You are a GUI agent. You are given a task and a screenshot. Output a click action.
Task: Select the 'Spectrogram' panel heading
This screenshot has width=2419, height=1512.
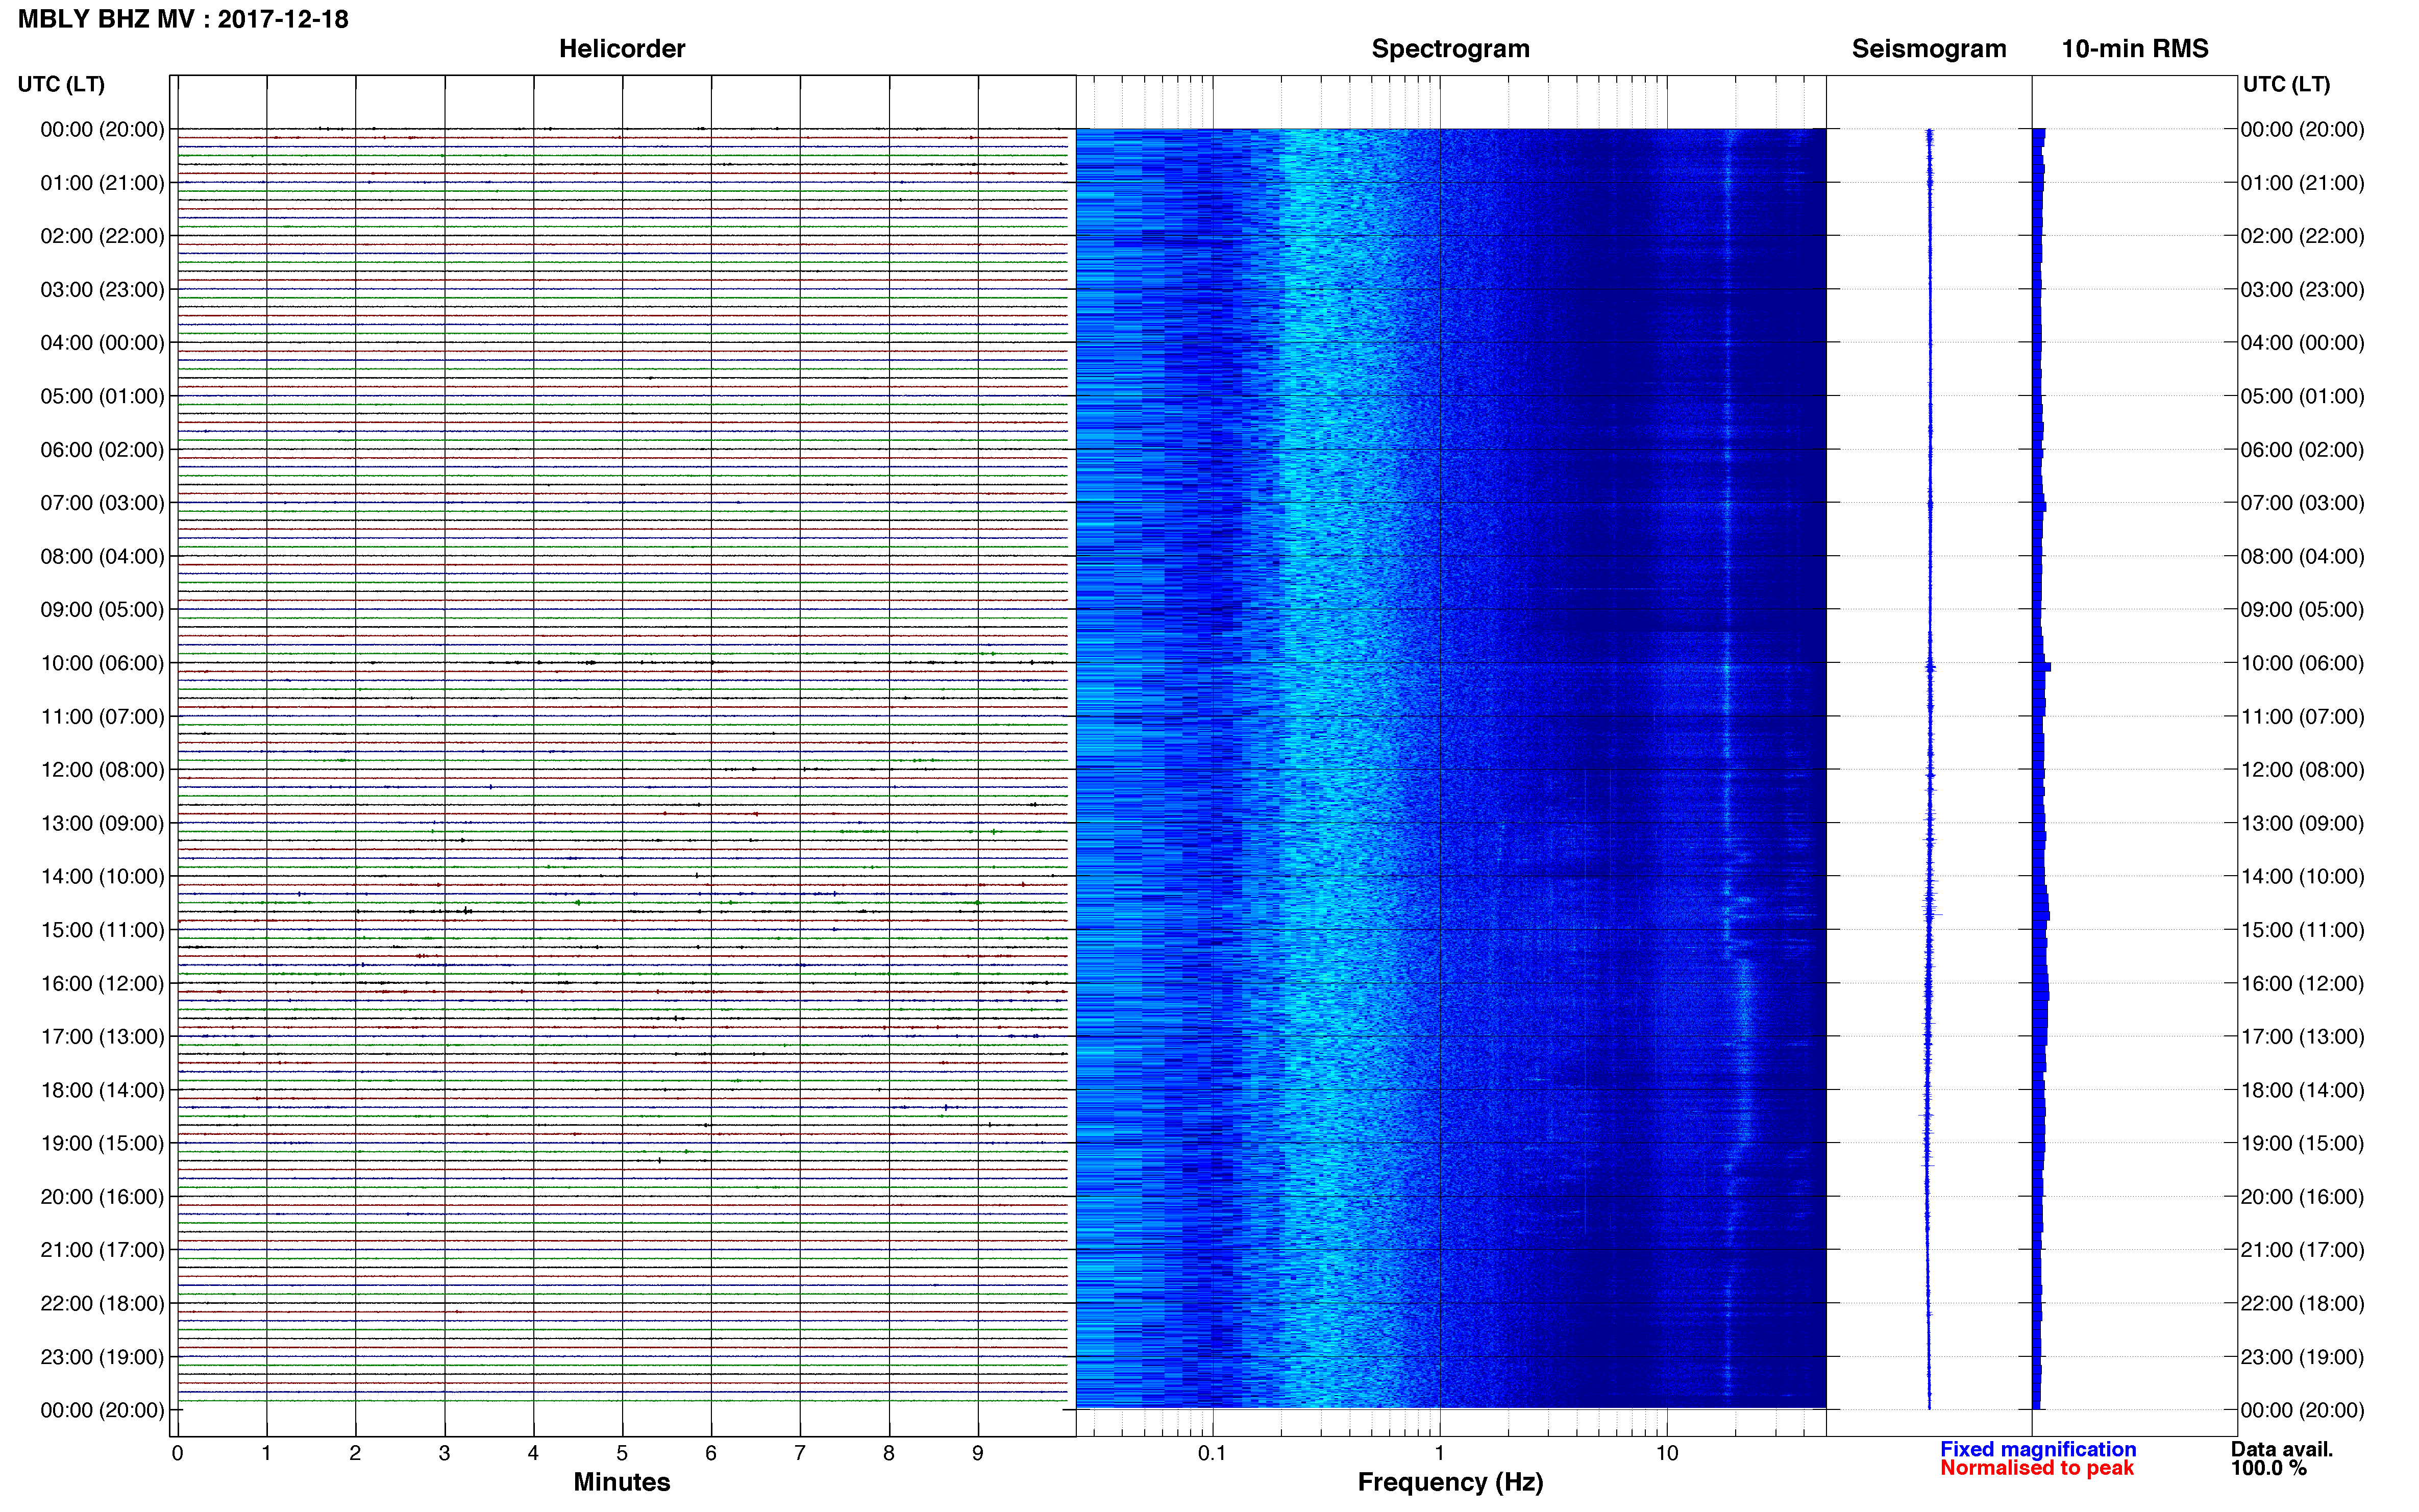coord(1450,49)
